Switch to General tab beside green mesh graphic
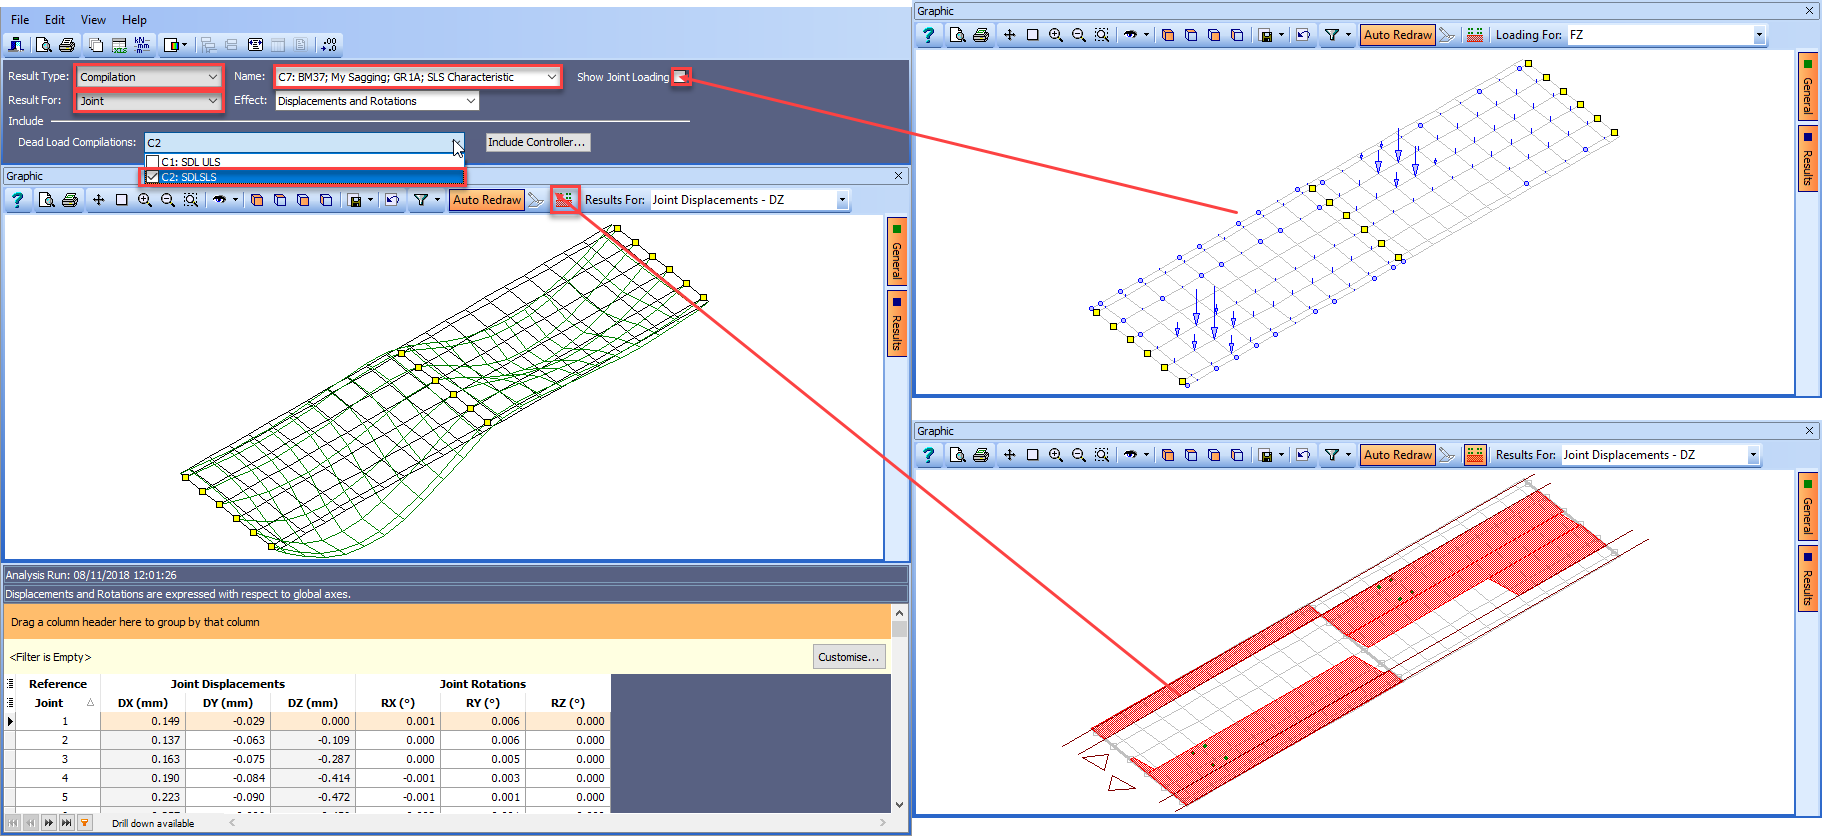 [897, 252]
